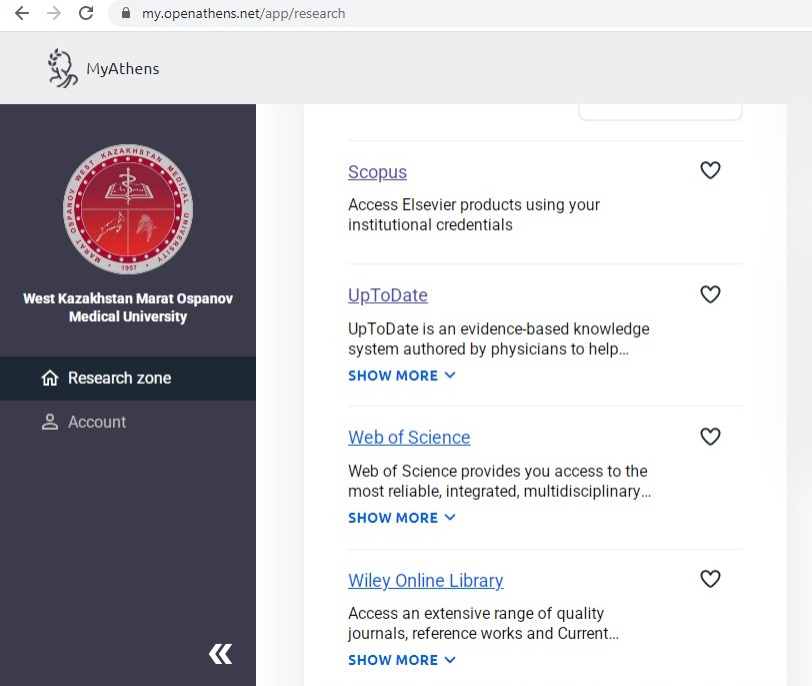Viewport: 812px width, 686px height.
Task: Favorite Scopus with heart icon
Action: pyautogui.click(x=710, y=171)
